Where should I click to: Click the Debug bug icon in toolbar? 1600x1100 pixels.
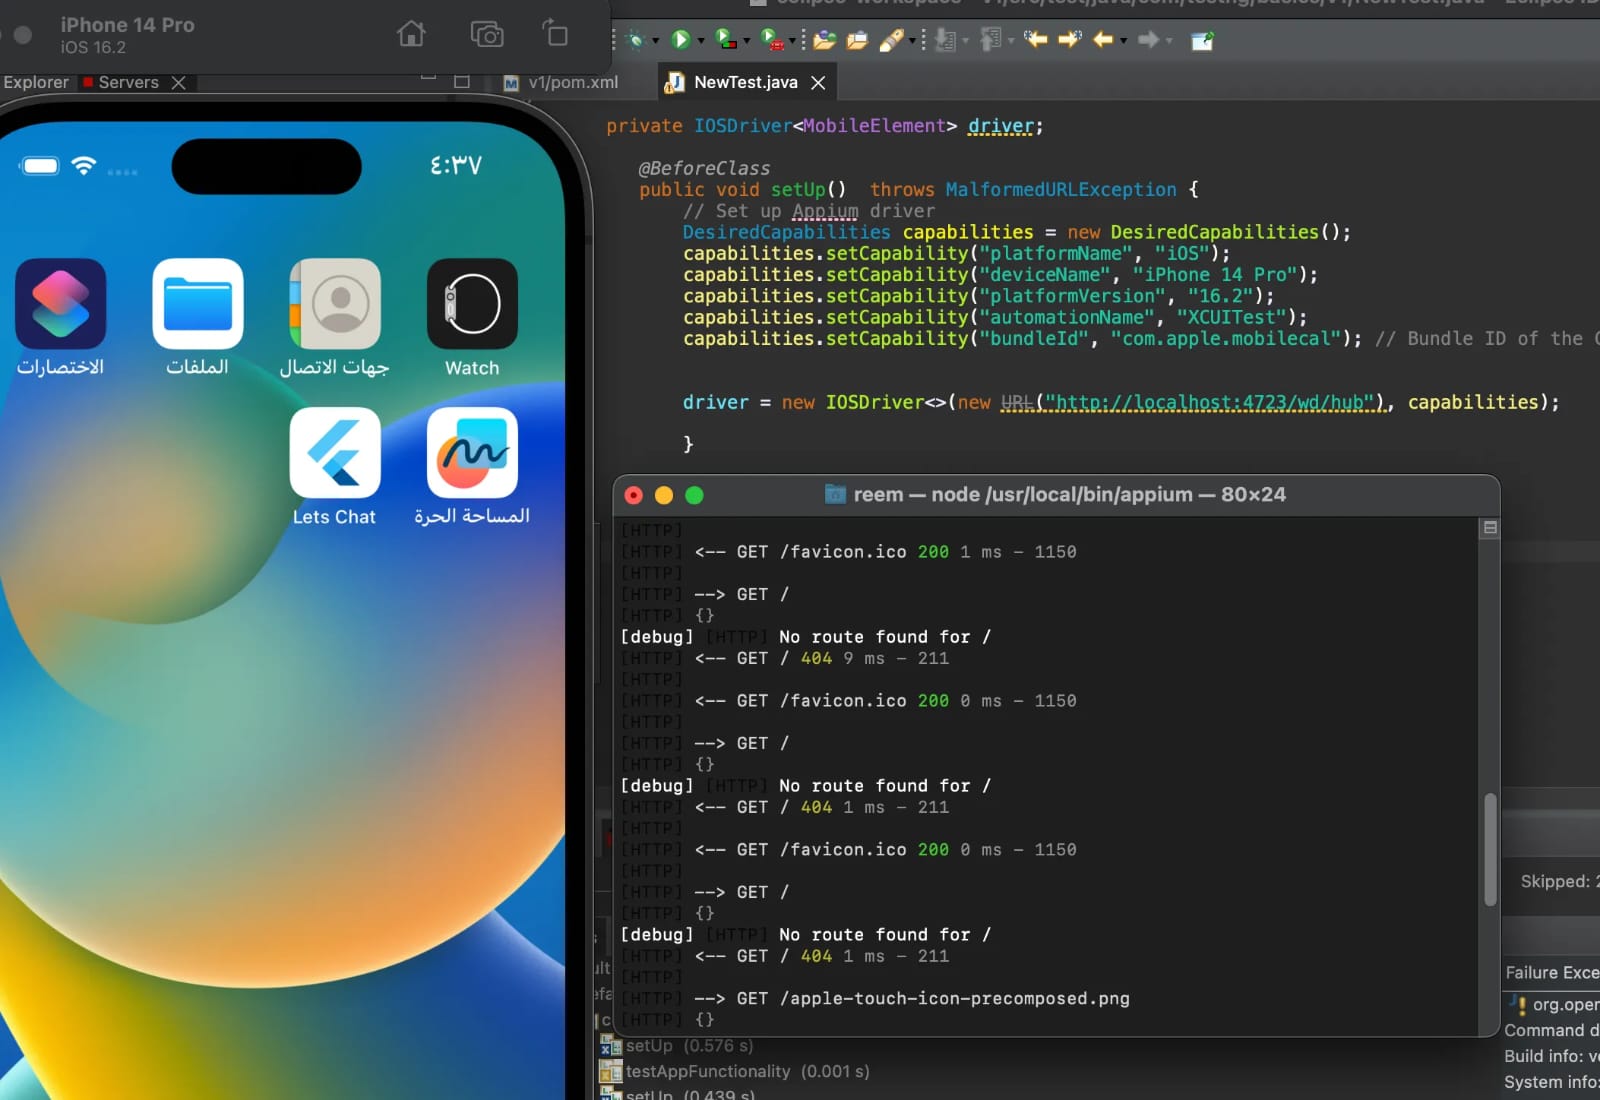[x=635, y=40]
